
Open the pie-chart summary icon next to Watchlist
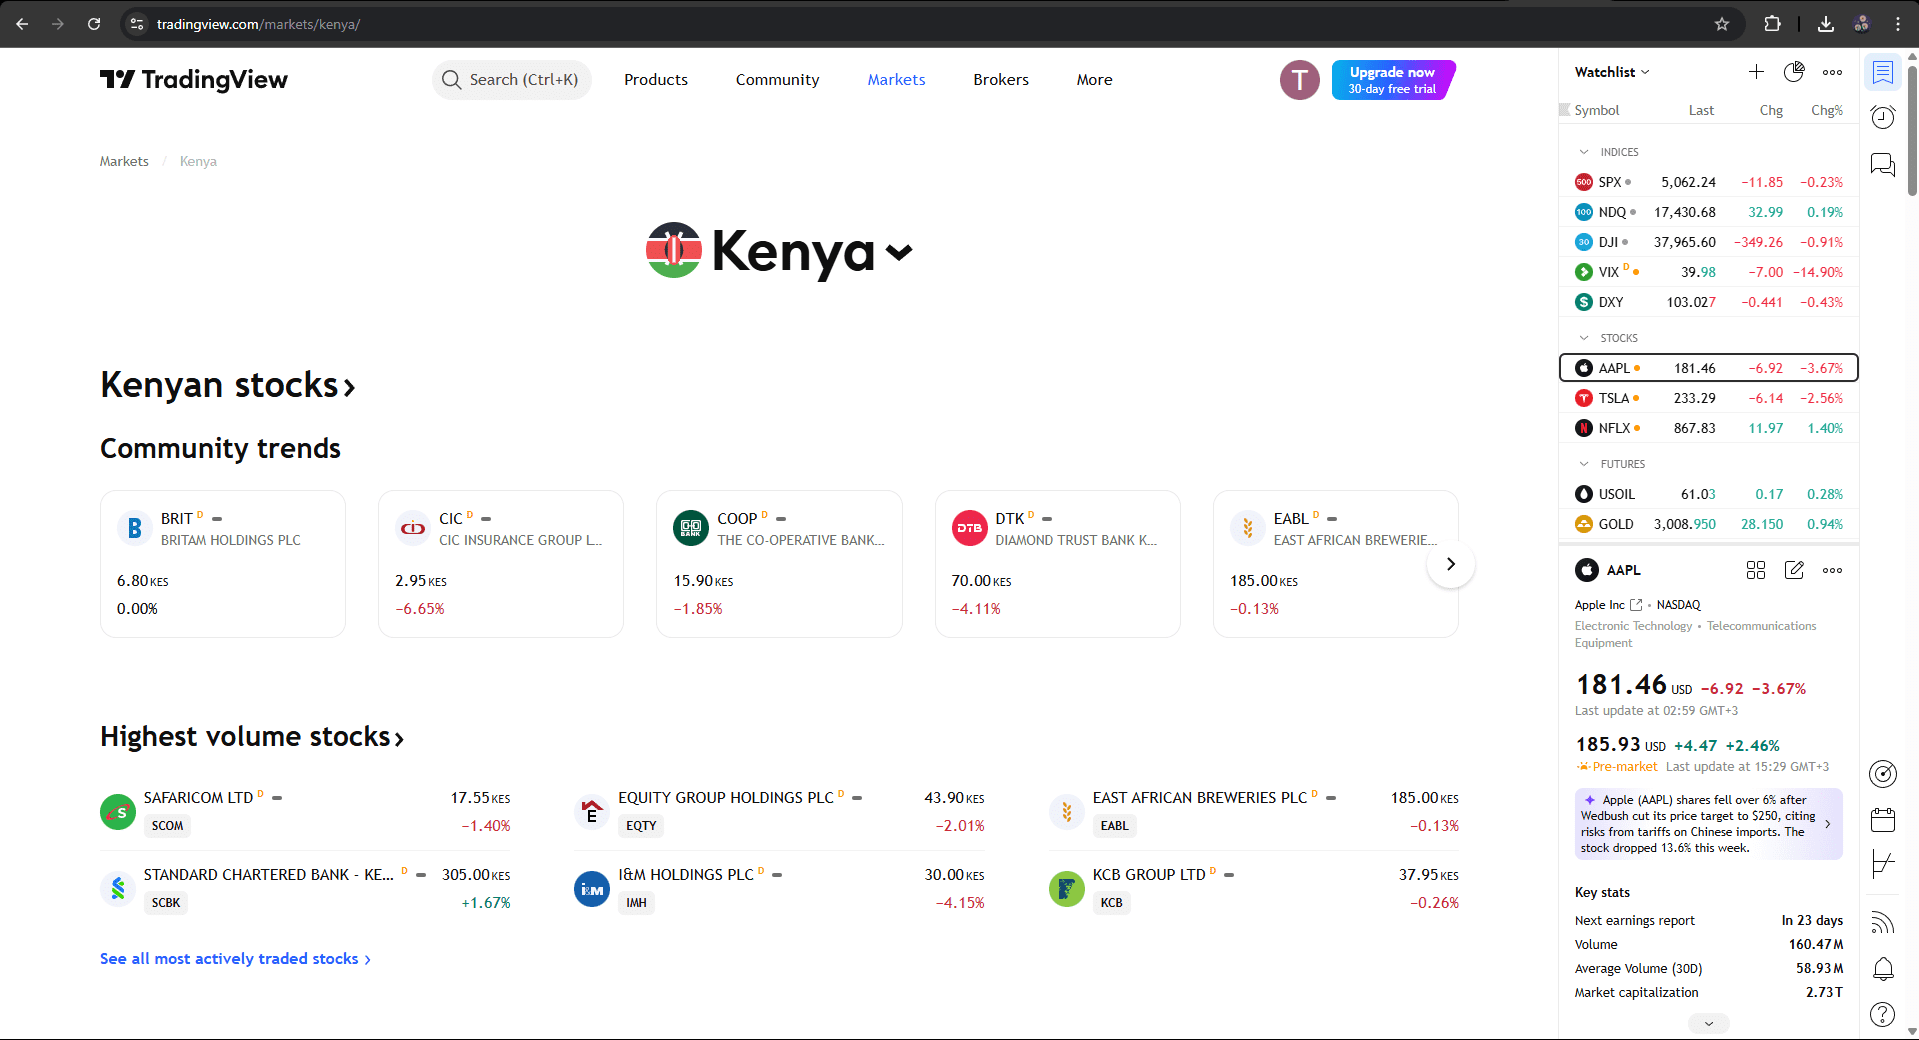(1794, 72)
